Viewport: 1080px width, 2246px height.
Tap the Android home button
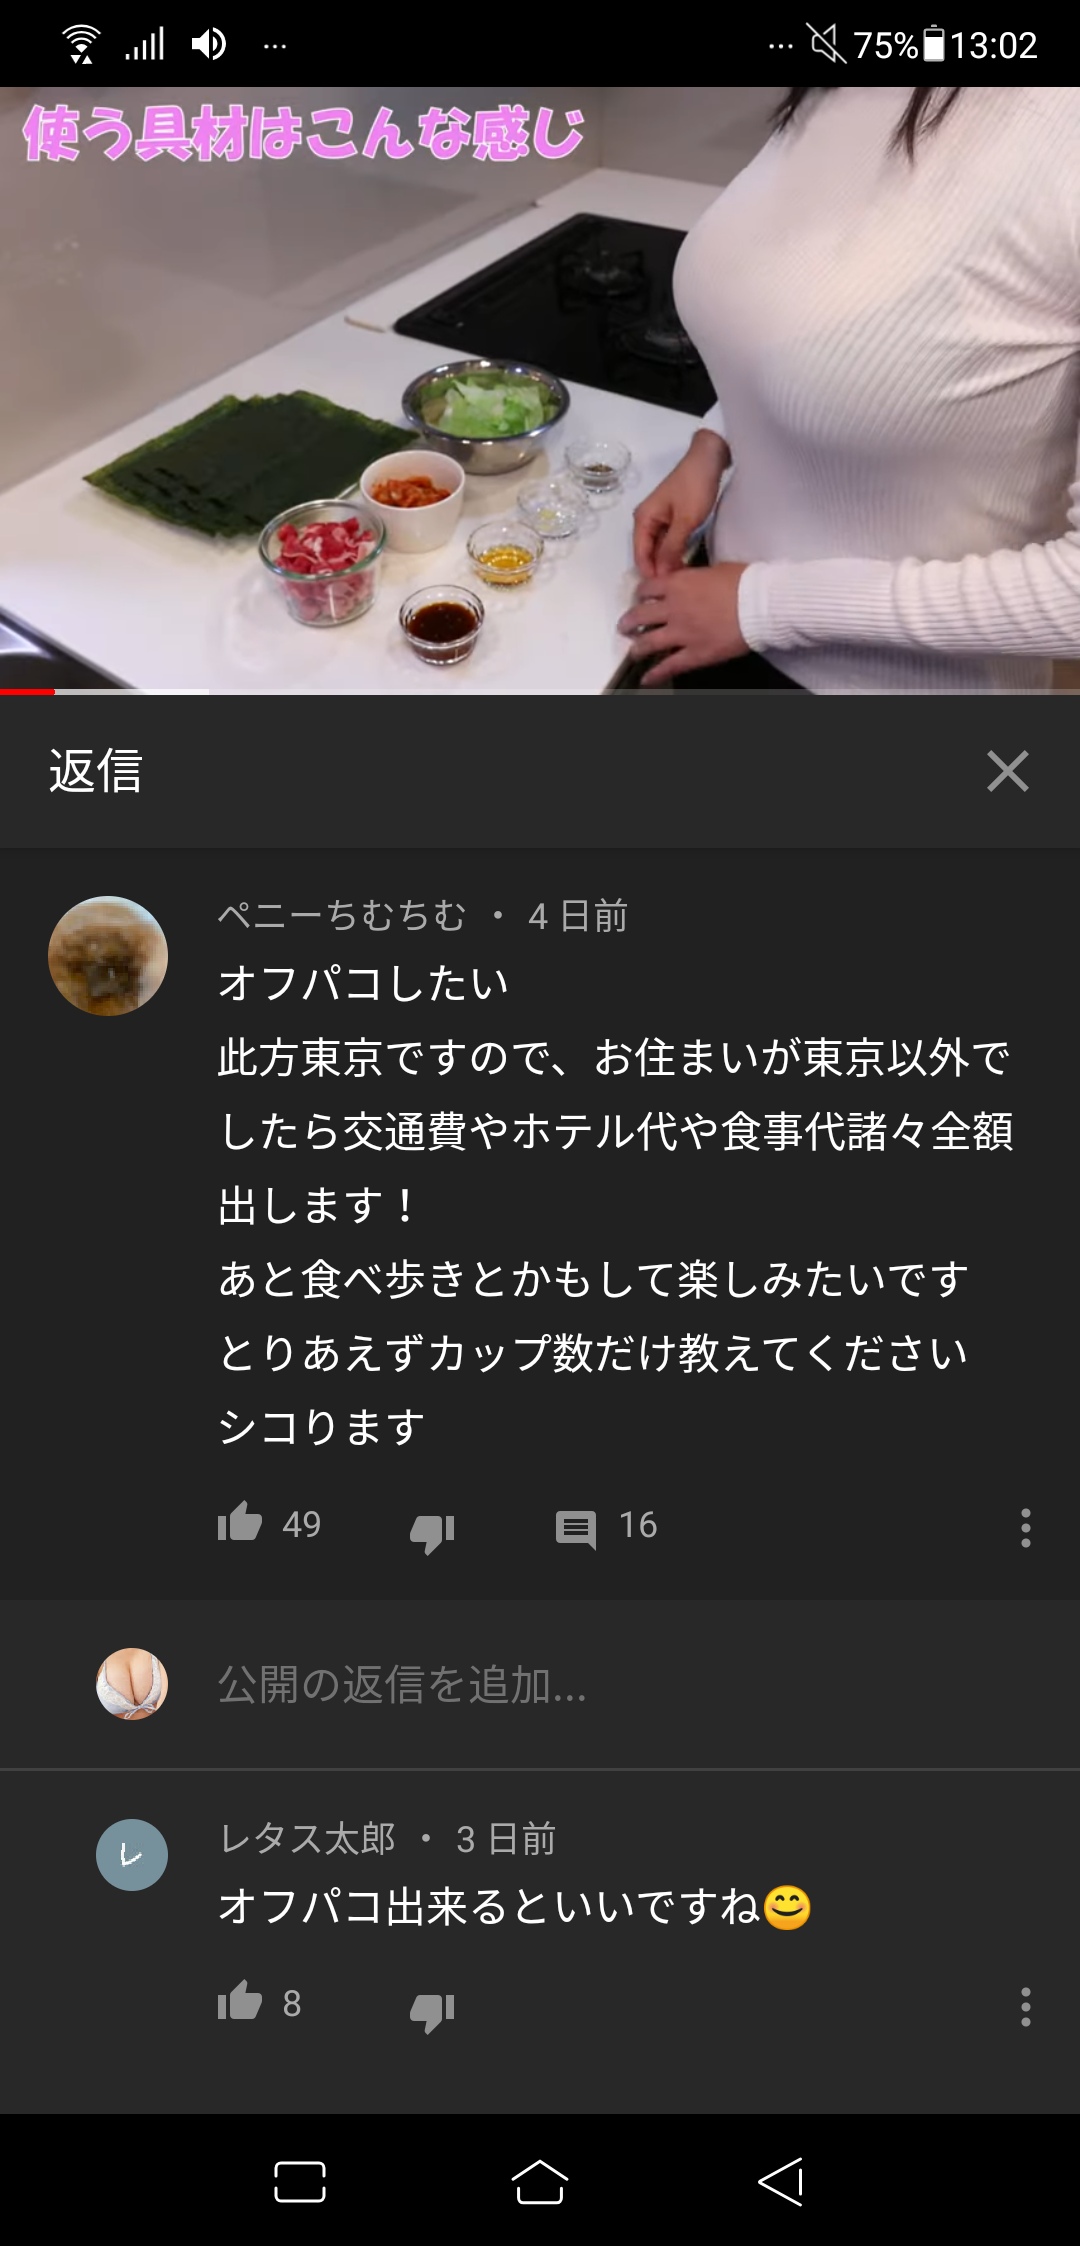click(x=540, y=2181)
